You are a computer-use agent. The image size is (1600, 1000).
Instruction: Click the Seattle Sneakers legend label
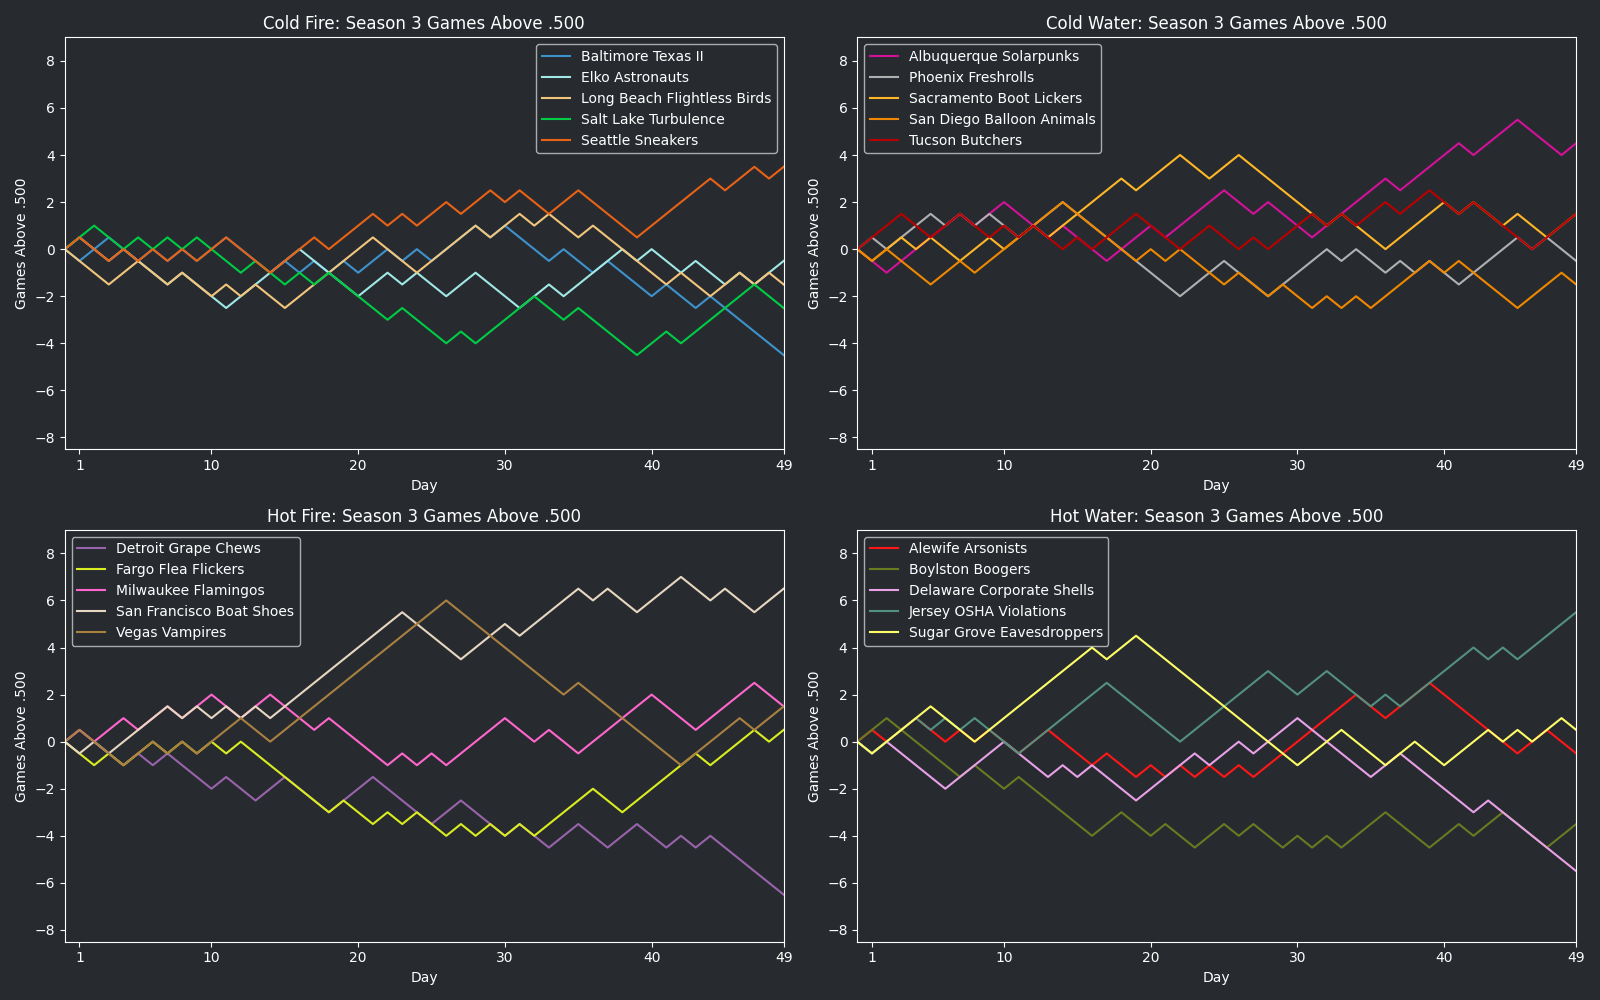pos(639,140)
